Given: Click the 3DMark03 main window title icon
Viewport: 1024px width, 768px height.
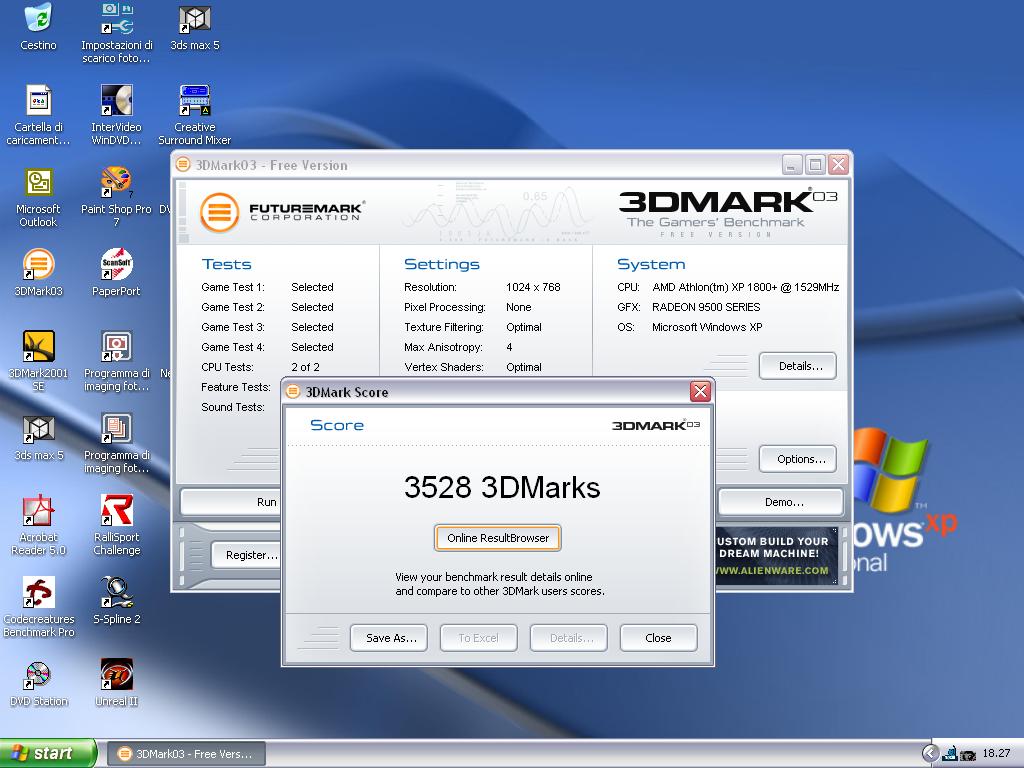Looking at the screenshot, I should (x=183, y=165).
